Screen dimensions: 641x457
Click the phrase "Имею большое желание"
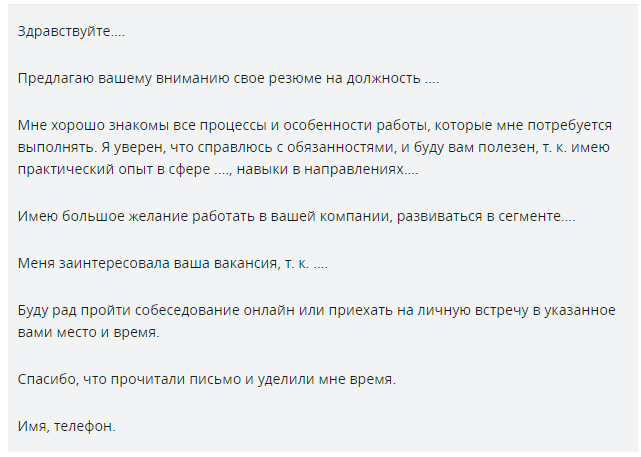(x=91, y=217)
